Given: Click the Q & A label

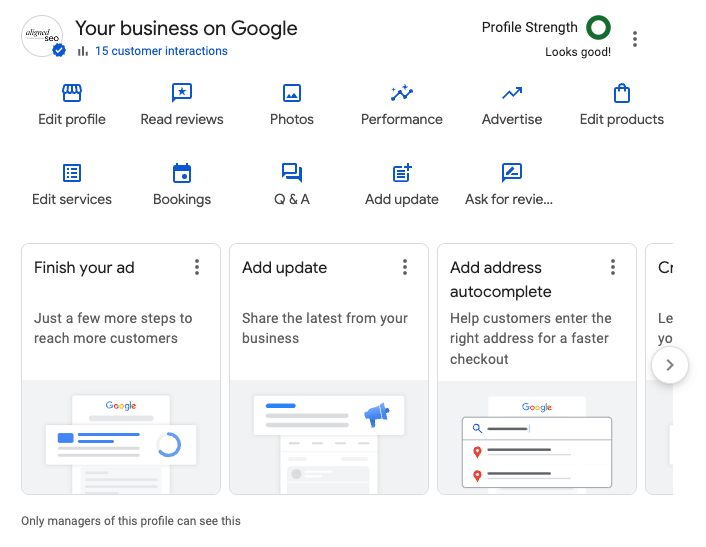Looking at the screenshot, I should 292,199.
